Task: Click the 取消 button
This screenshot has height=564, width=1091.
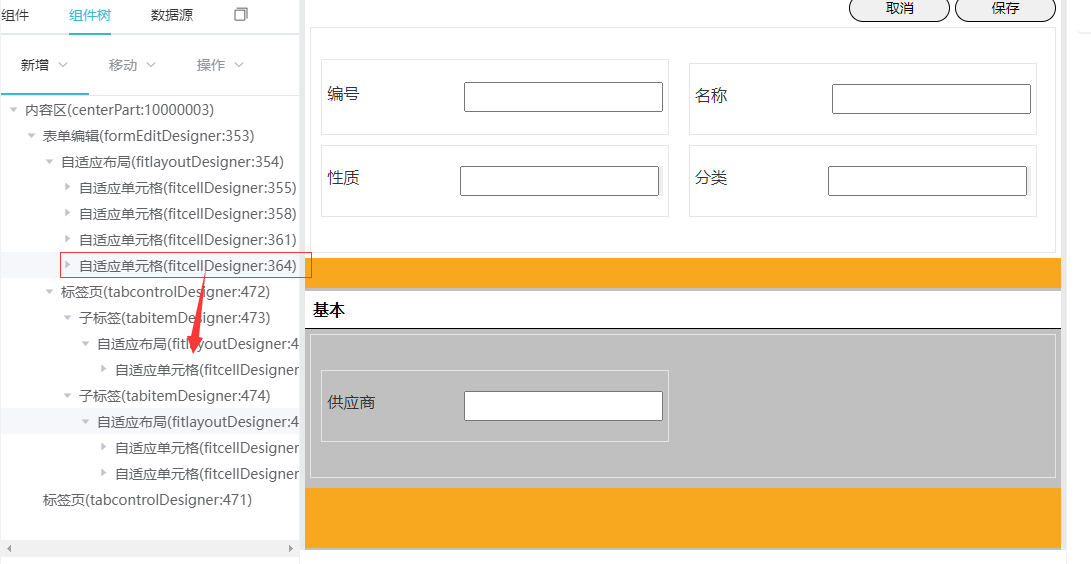Action: (x=899, y=8)
